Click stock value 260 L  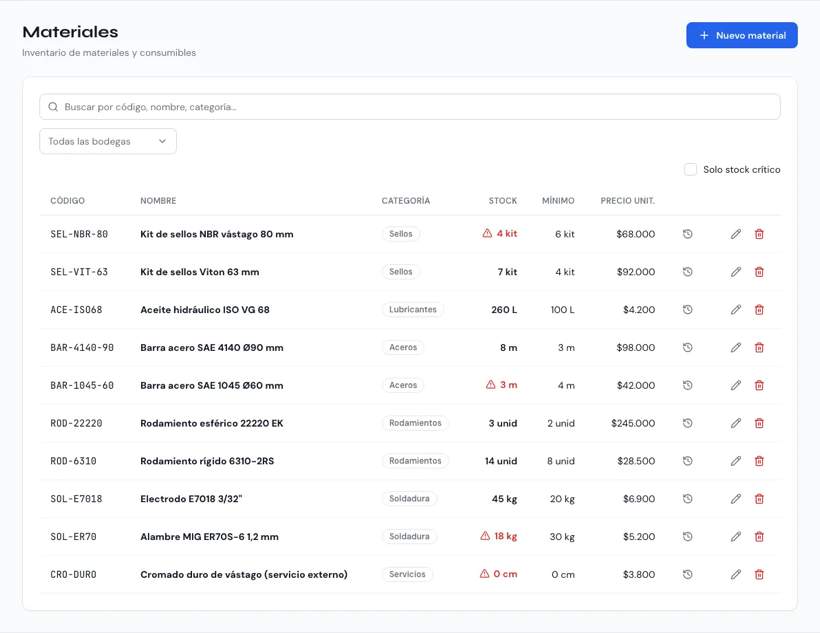click(x=504, y=310)
